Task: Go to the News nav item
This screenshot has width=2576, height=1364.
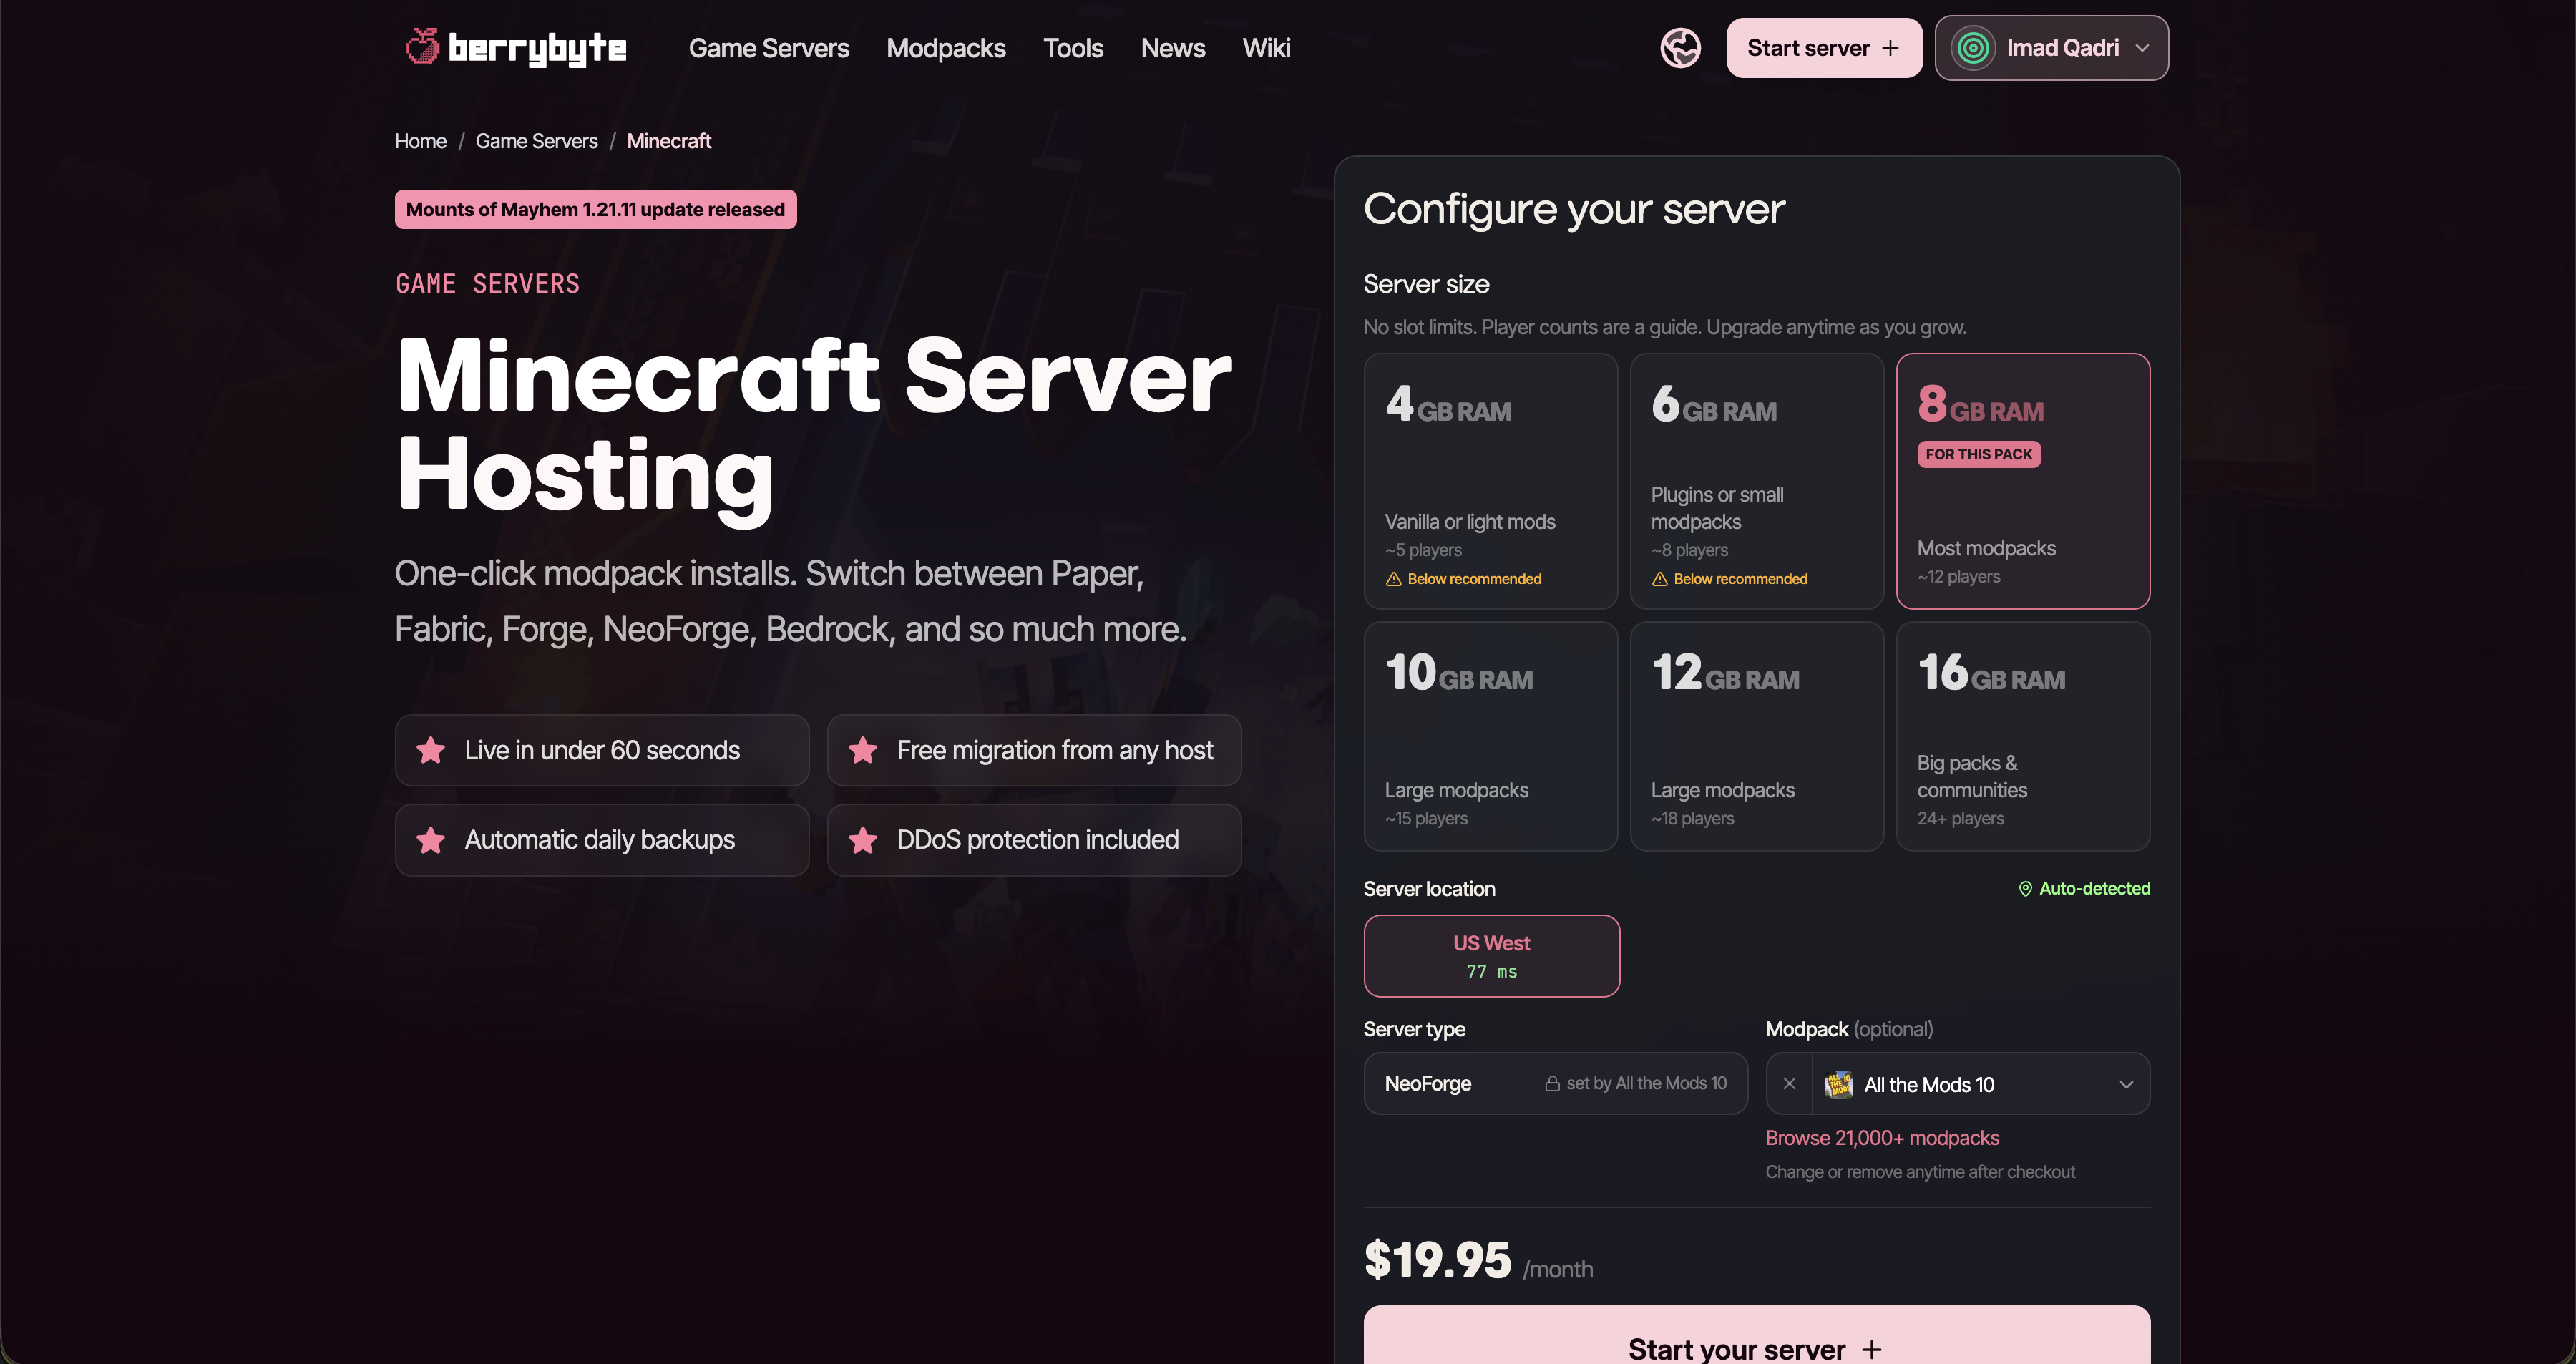Action: (x=1172, y=48)
